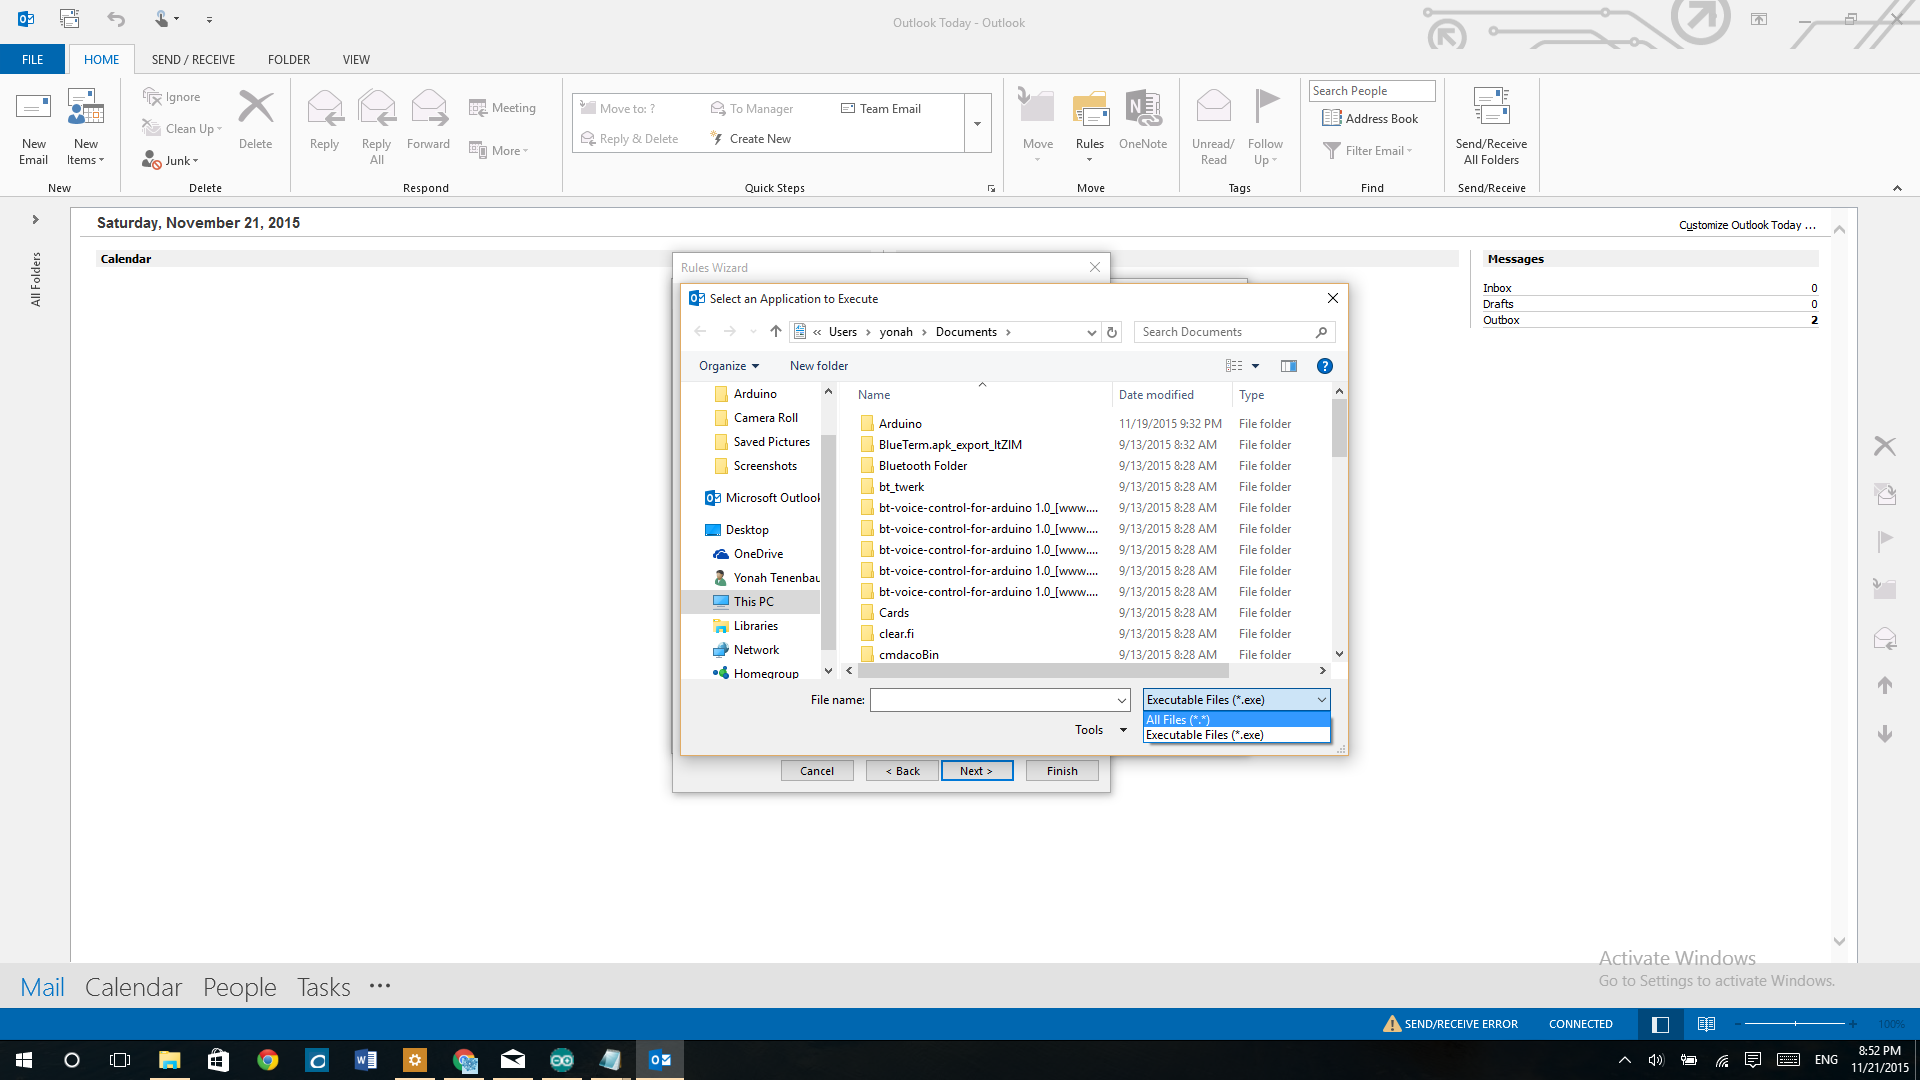1920x1080 pixels.
Task: Click Customize Outlook Today link
Action: click(x=1746, y=225)
